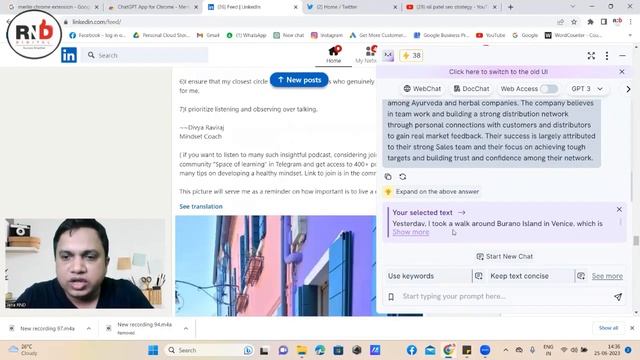Dismiss the old UI banner

pyautogui.click(x=622, y=72)
